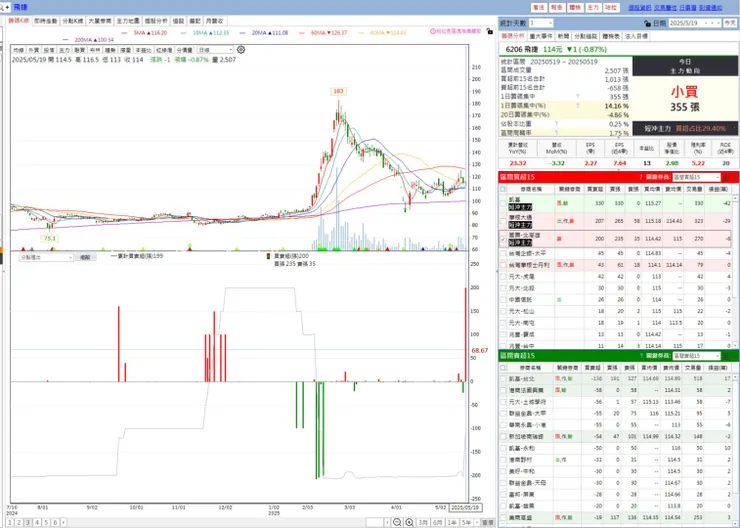Switch to the 主力地圖 tab
Screen dimensions: 740x528
[x=128, y=21]
